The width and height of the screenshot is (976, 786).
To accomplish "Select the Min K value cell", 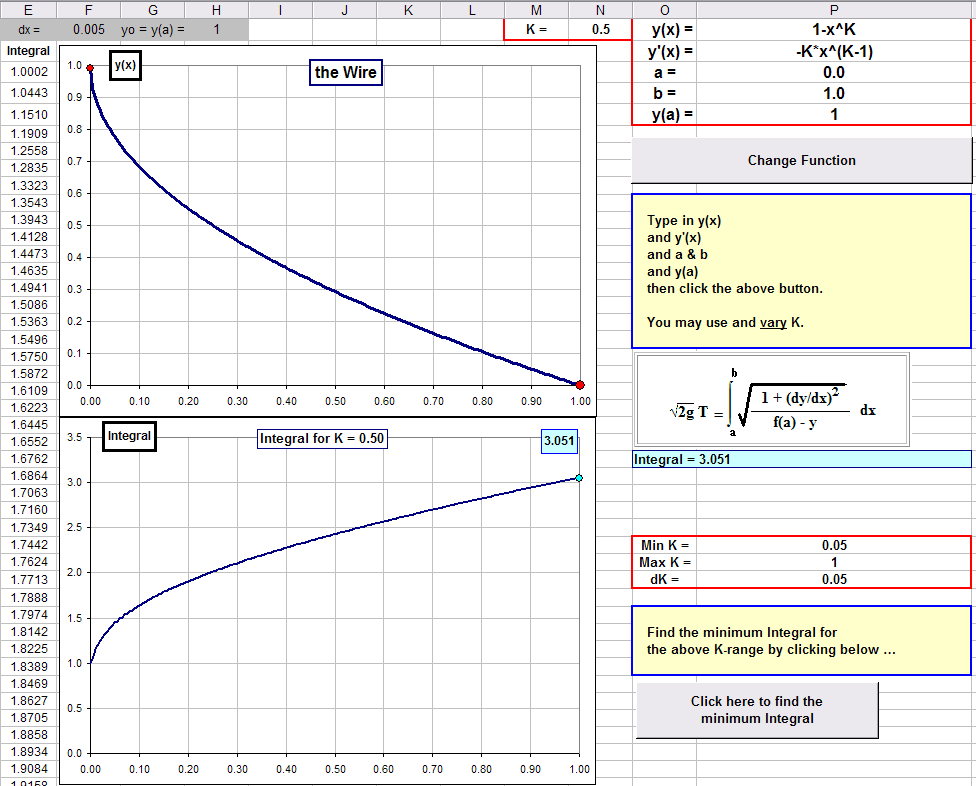I will (x=834, y=545).
